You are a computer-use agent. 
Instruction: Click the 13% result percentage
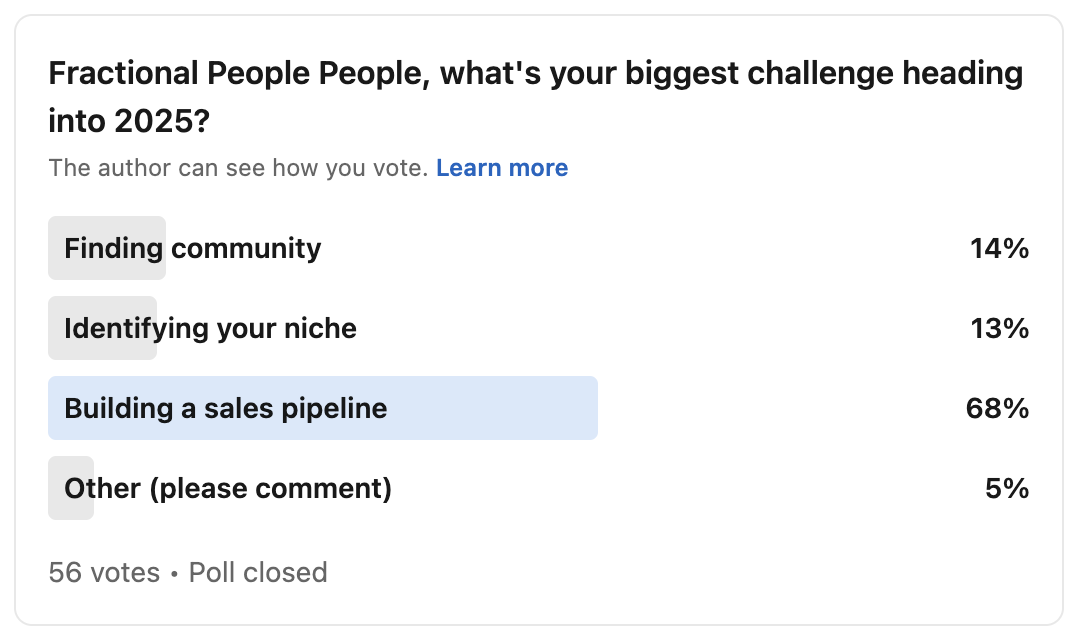tap(999, 328)
